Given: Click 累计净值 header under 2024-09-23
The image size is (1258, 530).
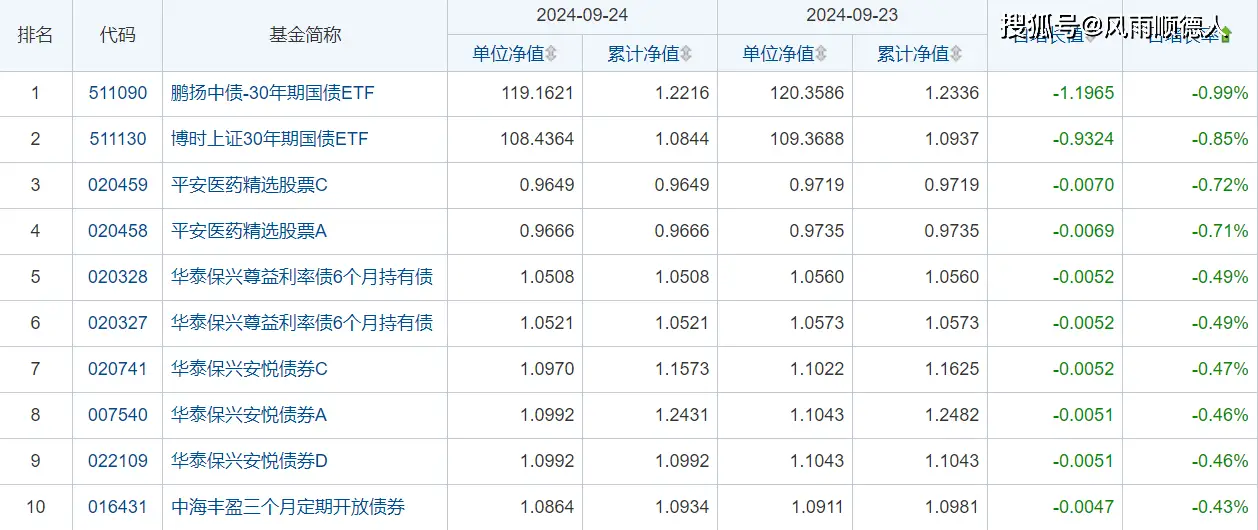Looking at the screenshot, I should click(x=913, y=53).
